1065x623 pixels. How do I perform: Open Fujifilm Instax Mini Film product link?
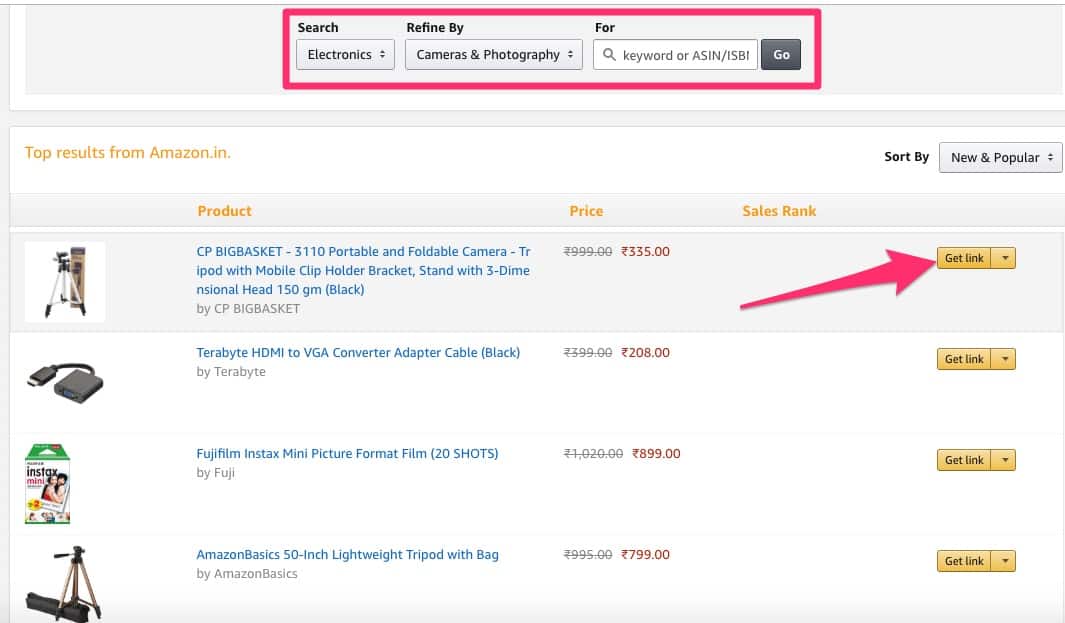click(x=347, y=454)
